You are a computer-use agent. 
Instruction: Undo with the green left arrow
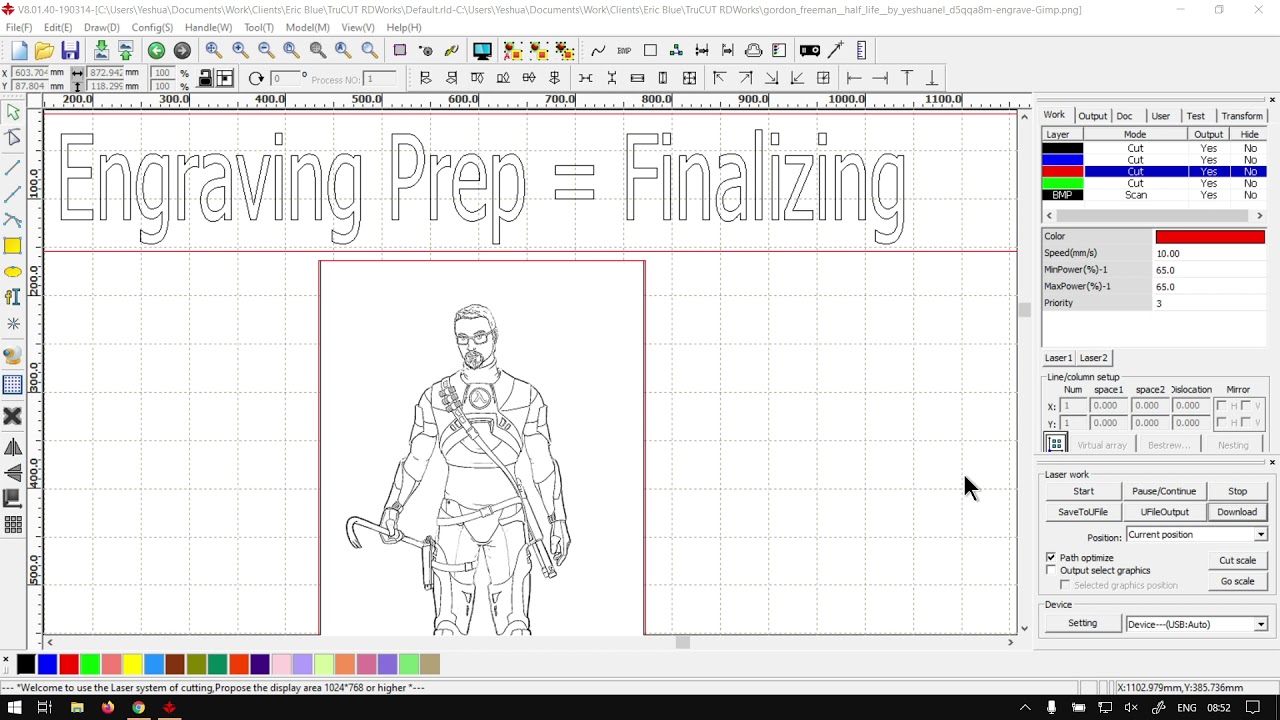pos(156,51)
